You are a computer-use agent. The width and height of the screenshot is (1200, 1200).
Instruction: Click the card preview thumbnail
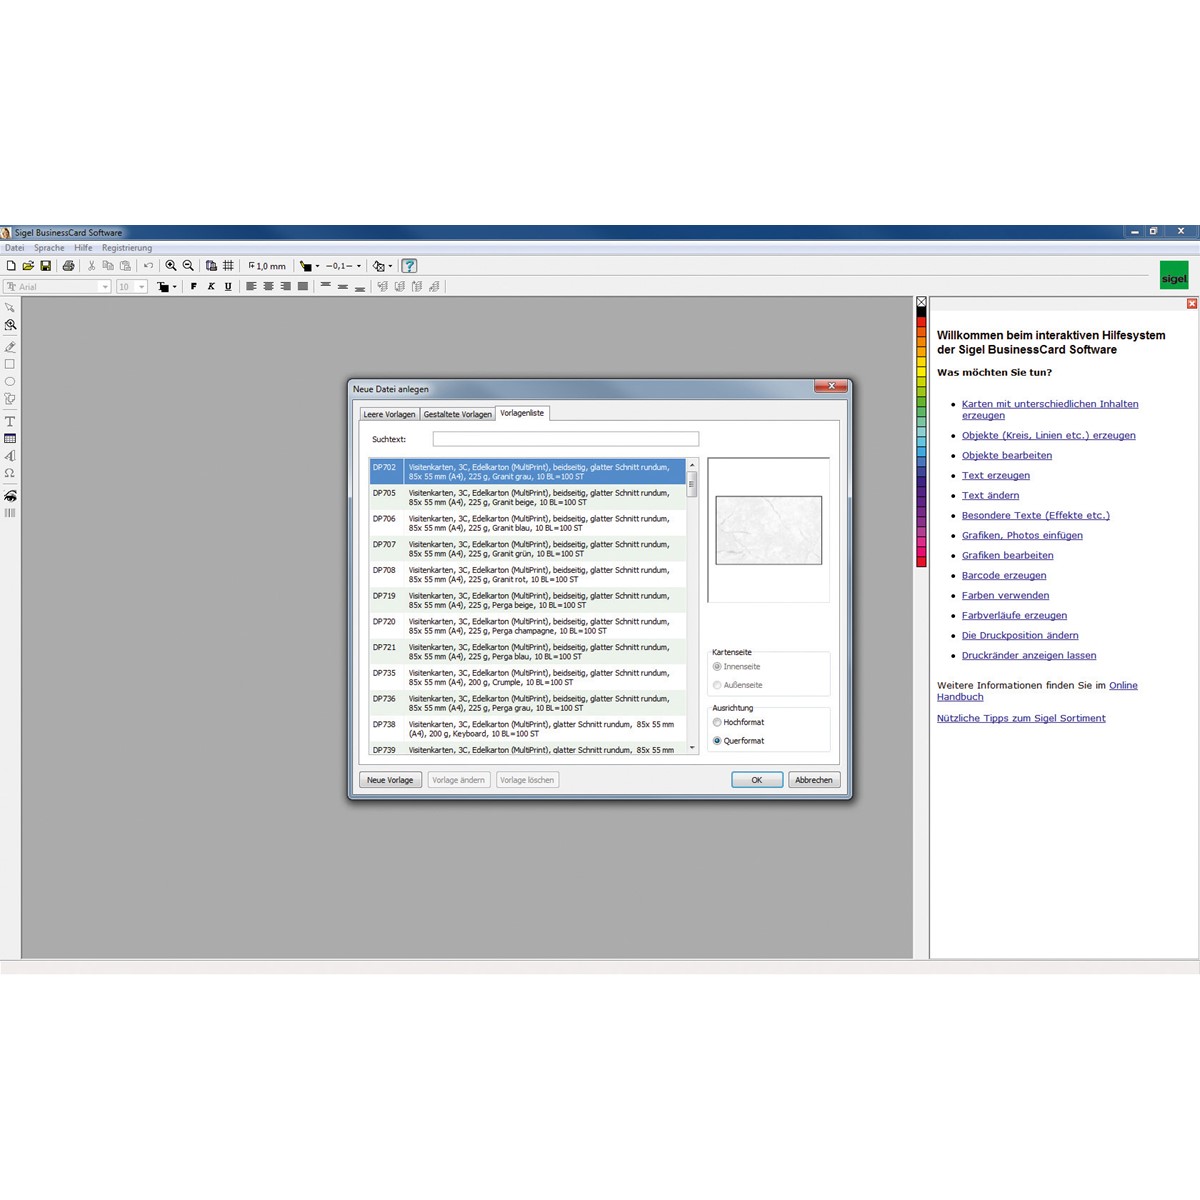tap(768, 530)
